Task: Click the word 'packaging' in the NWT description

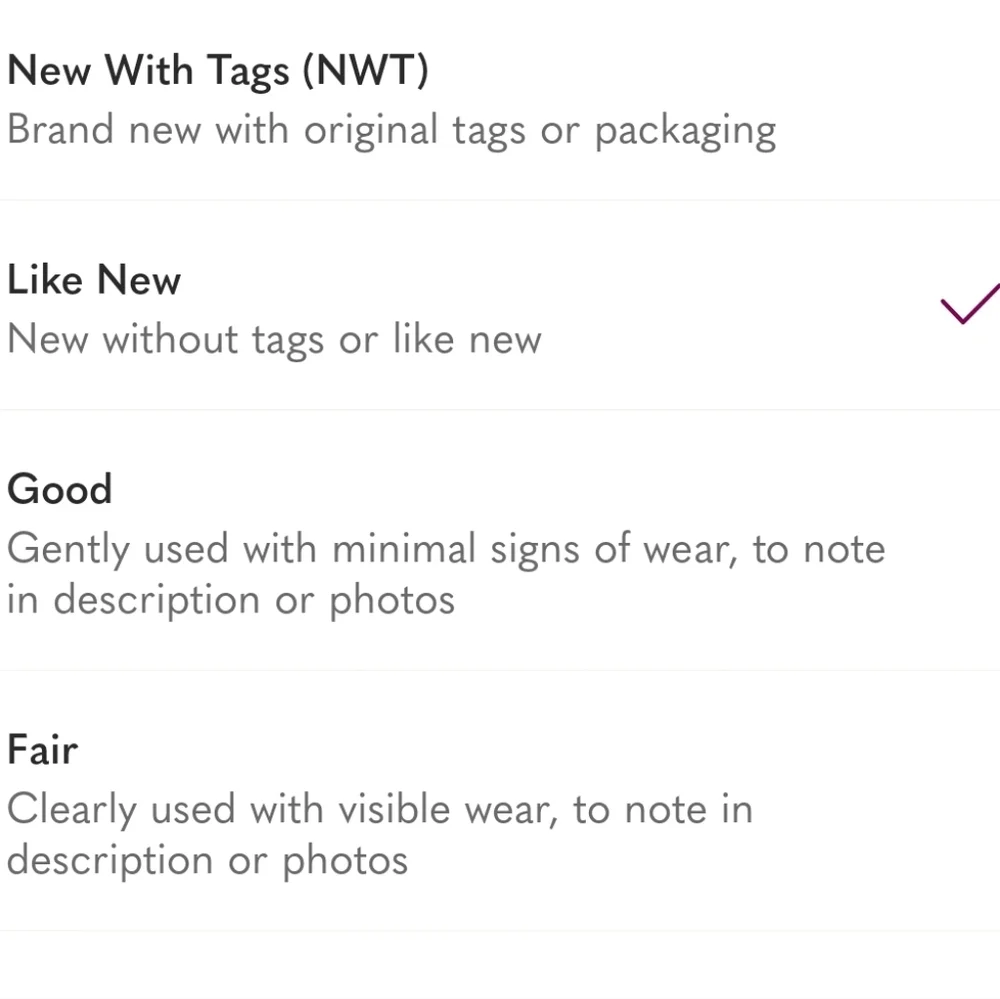Action: [x=686, y=133]
